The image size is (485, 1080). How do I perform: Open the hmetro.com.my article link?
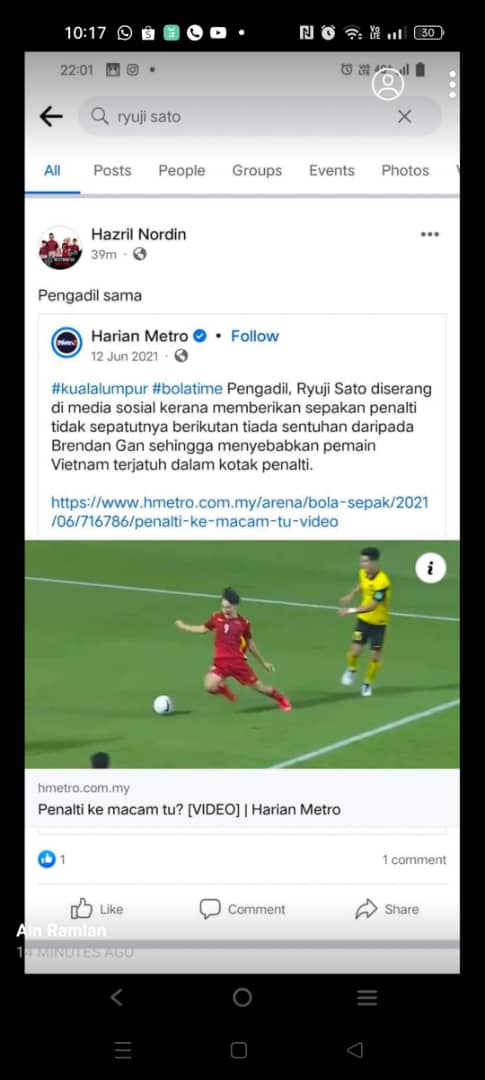pyautogui.click(x=240, y=512)
